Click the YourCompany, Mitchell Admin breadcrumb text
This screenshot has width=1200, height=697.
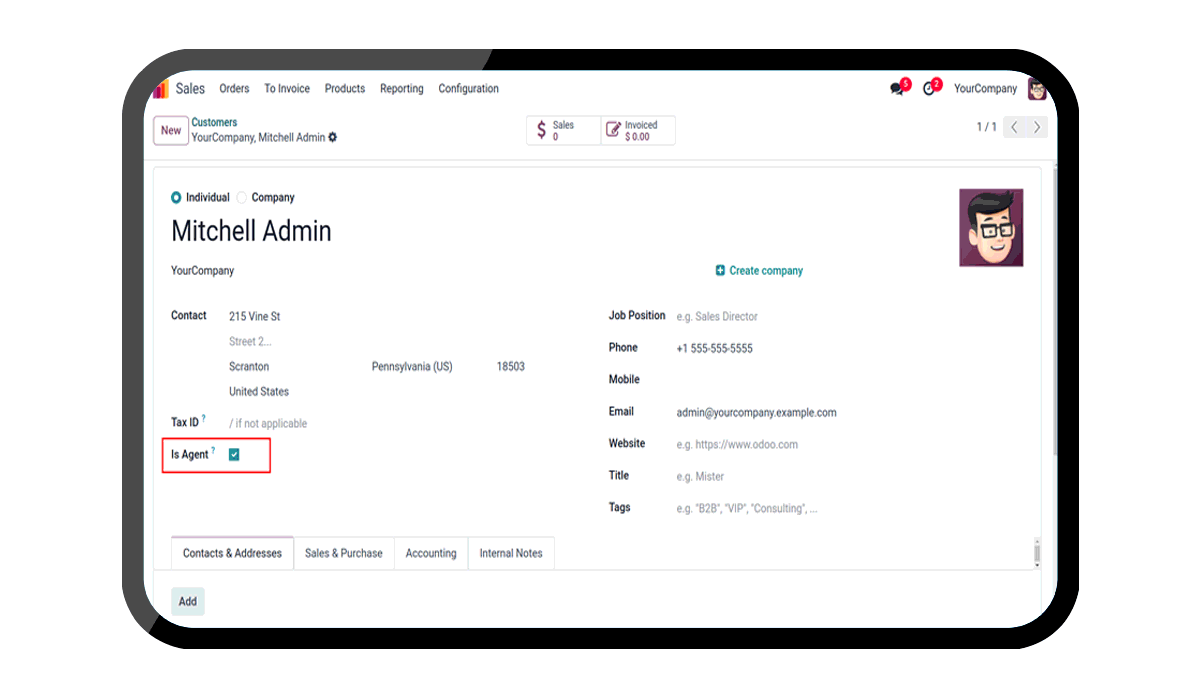(x=258, y=138)
